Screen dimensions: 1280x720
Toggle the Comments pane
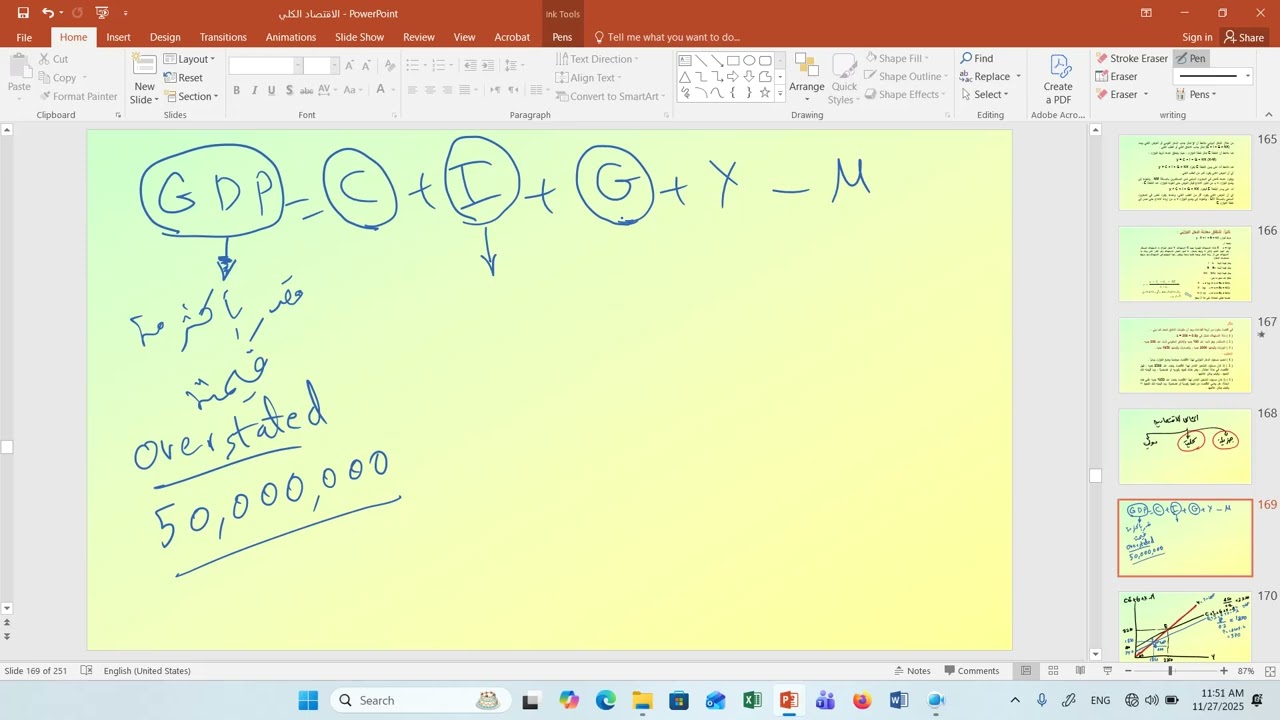pos(971,671)
